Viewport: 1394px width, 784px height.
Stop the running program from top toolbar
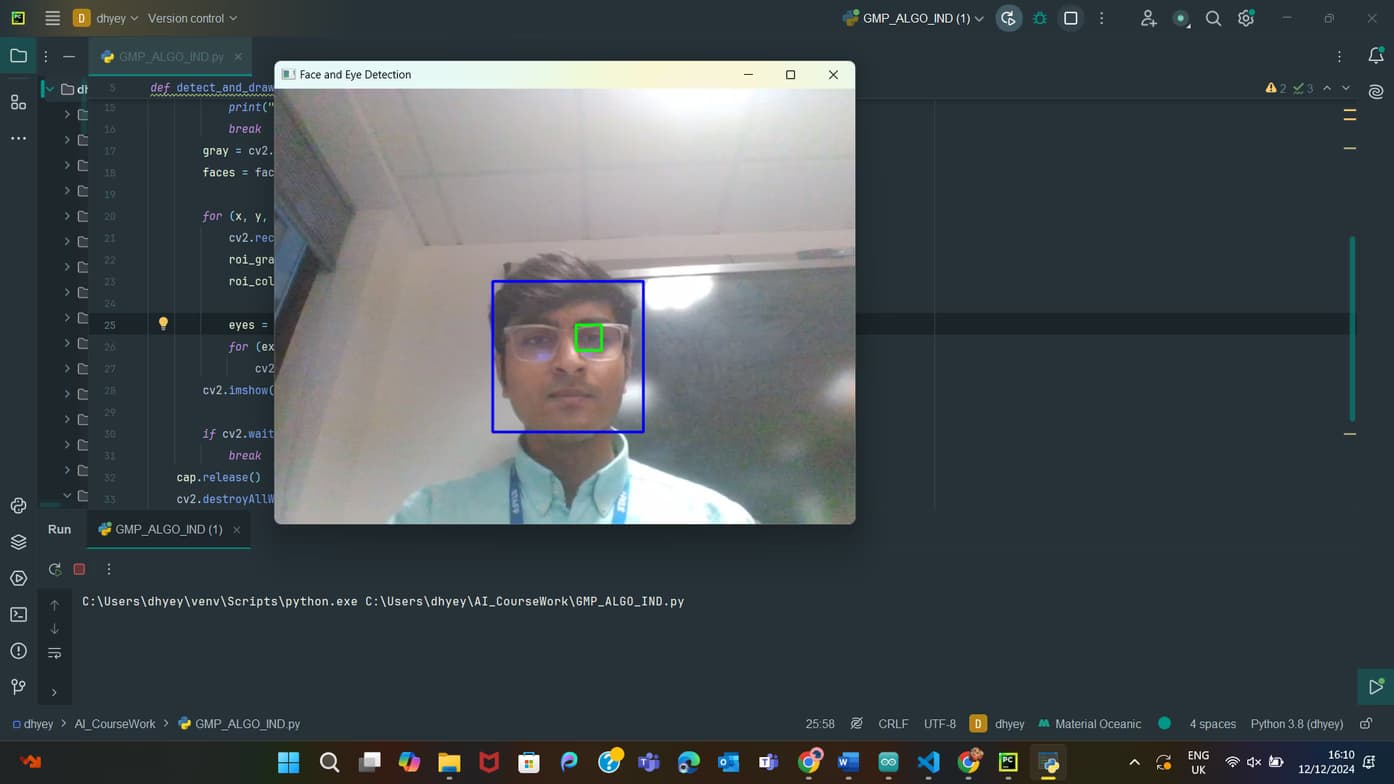pos(1070,18)
